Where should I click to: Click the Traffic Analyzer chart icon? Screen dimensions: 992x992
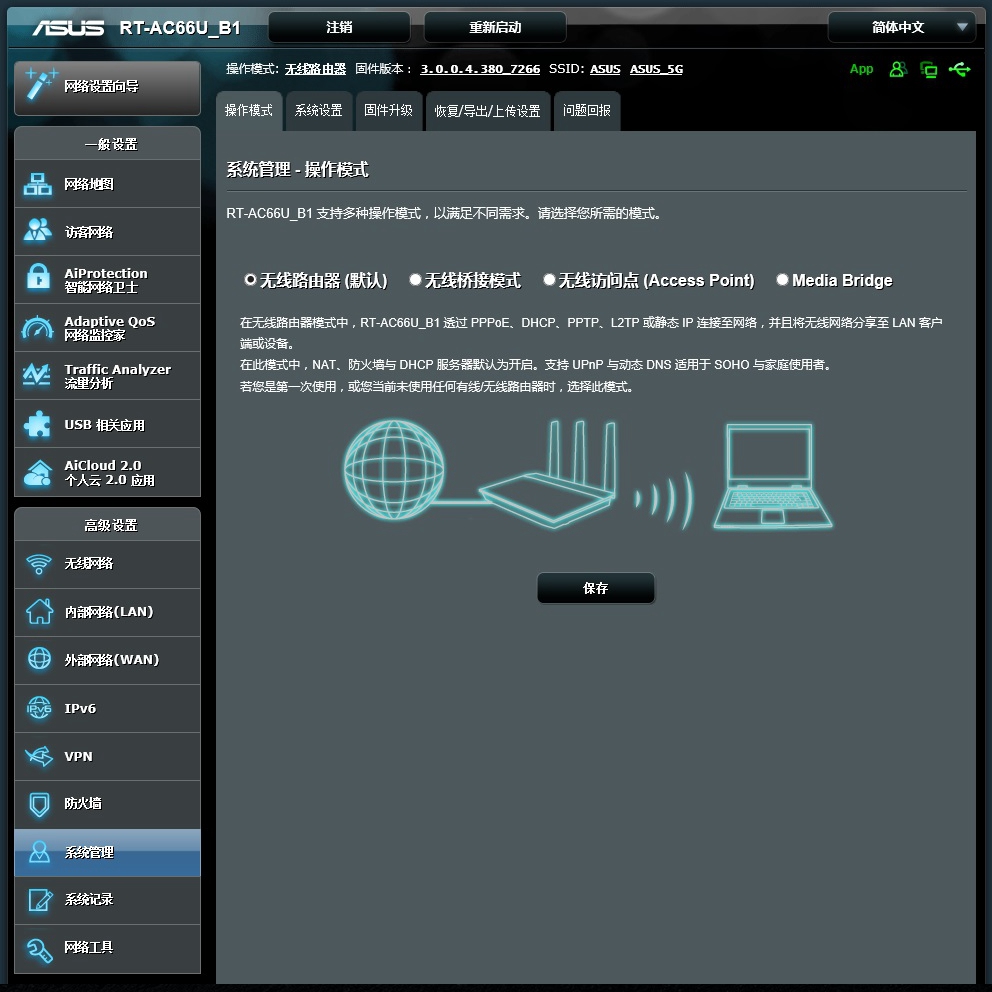(x=38, y=376)
